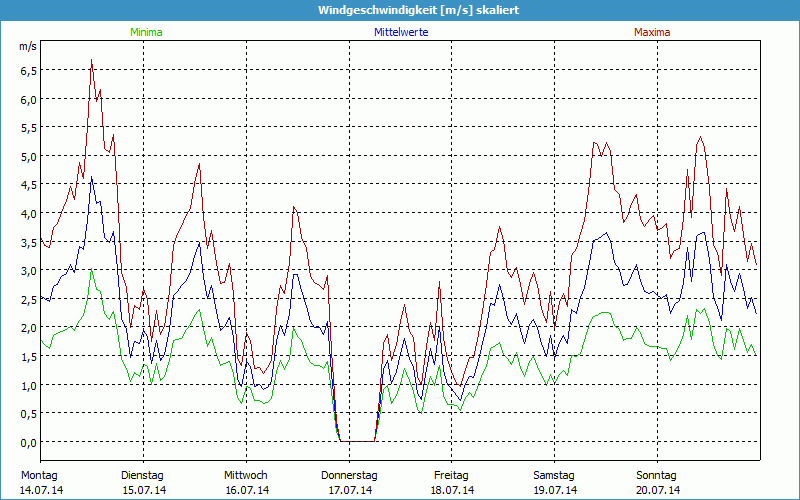Screen dimensions: 800x500
Task: Click the 1,0 y-axis value
Action: pos(29,385)
